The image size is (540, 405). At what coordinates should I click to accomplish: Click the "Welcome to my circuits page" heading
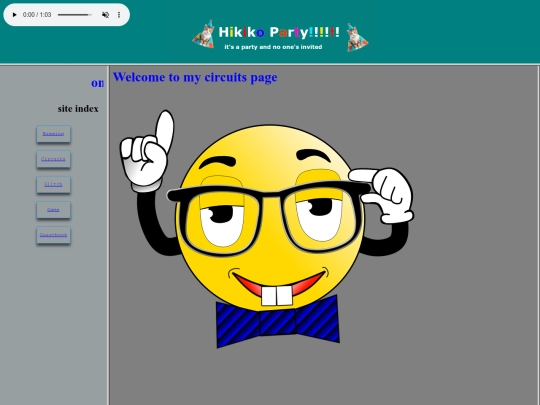[x=195, y=77]
